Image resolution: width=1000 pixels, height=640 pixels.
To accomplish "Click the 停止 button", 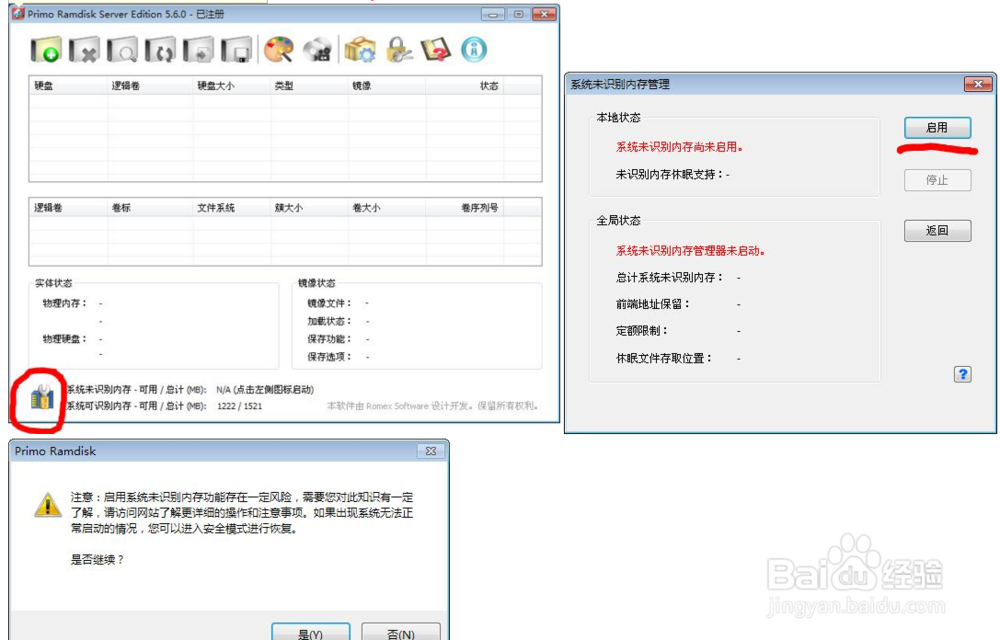I will 938,180.
